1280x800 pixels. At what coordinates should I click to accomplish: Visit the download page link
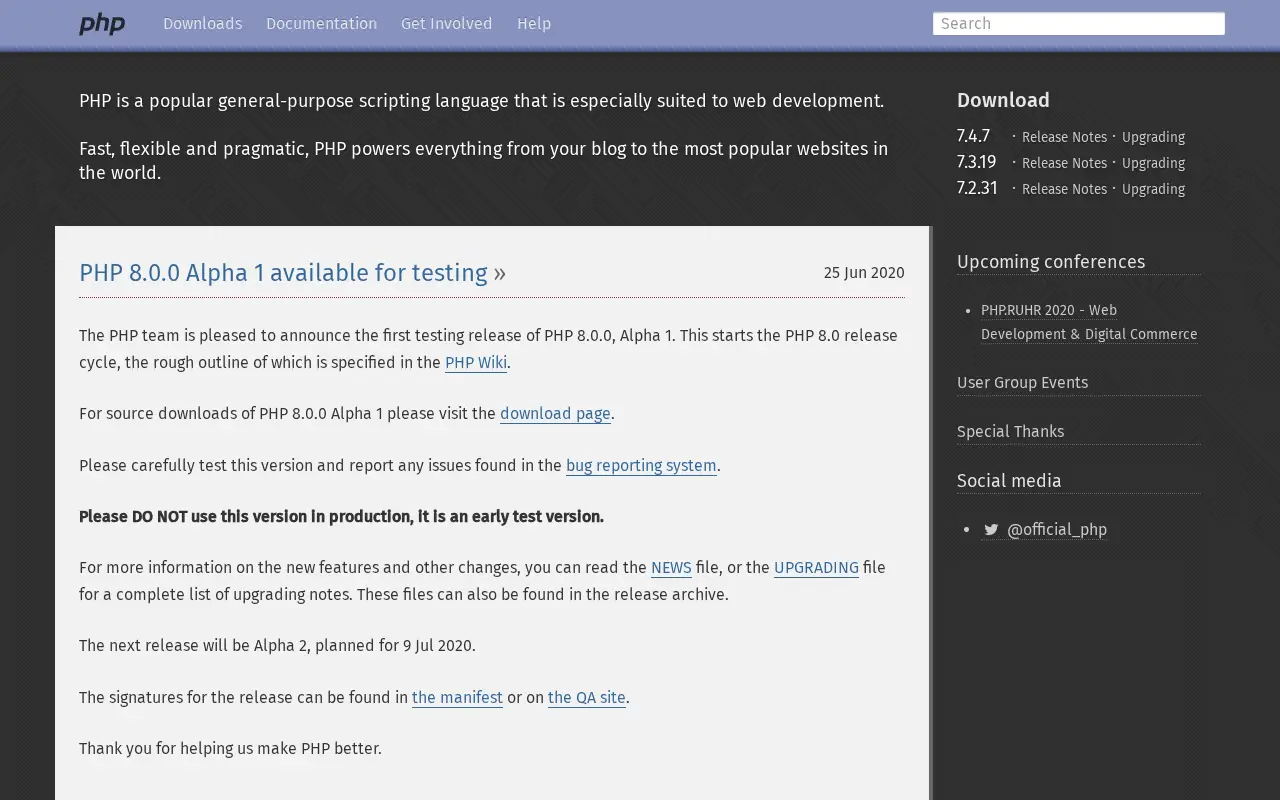click(x=555, y=414)
